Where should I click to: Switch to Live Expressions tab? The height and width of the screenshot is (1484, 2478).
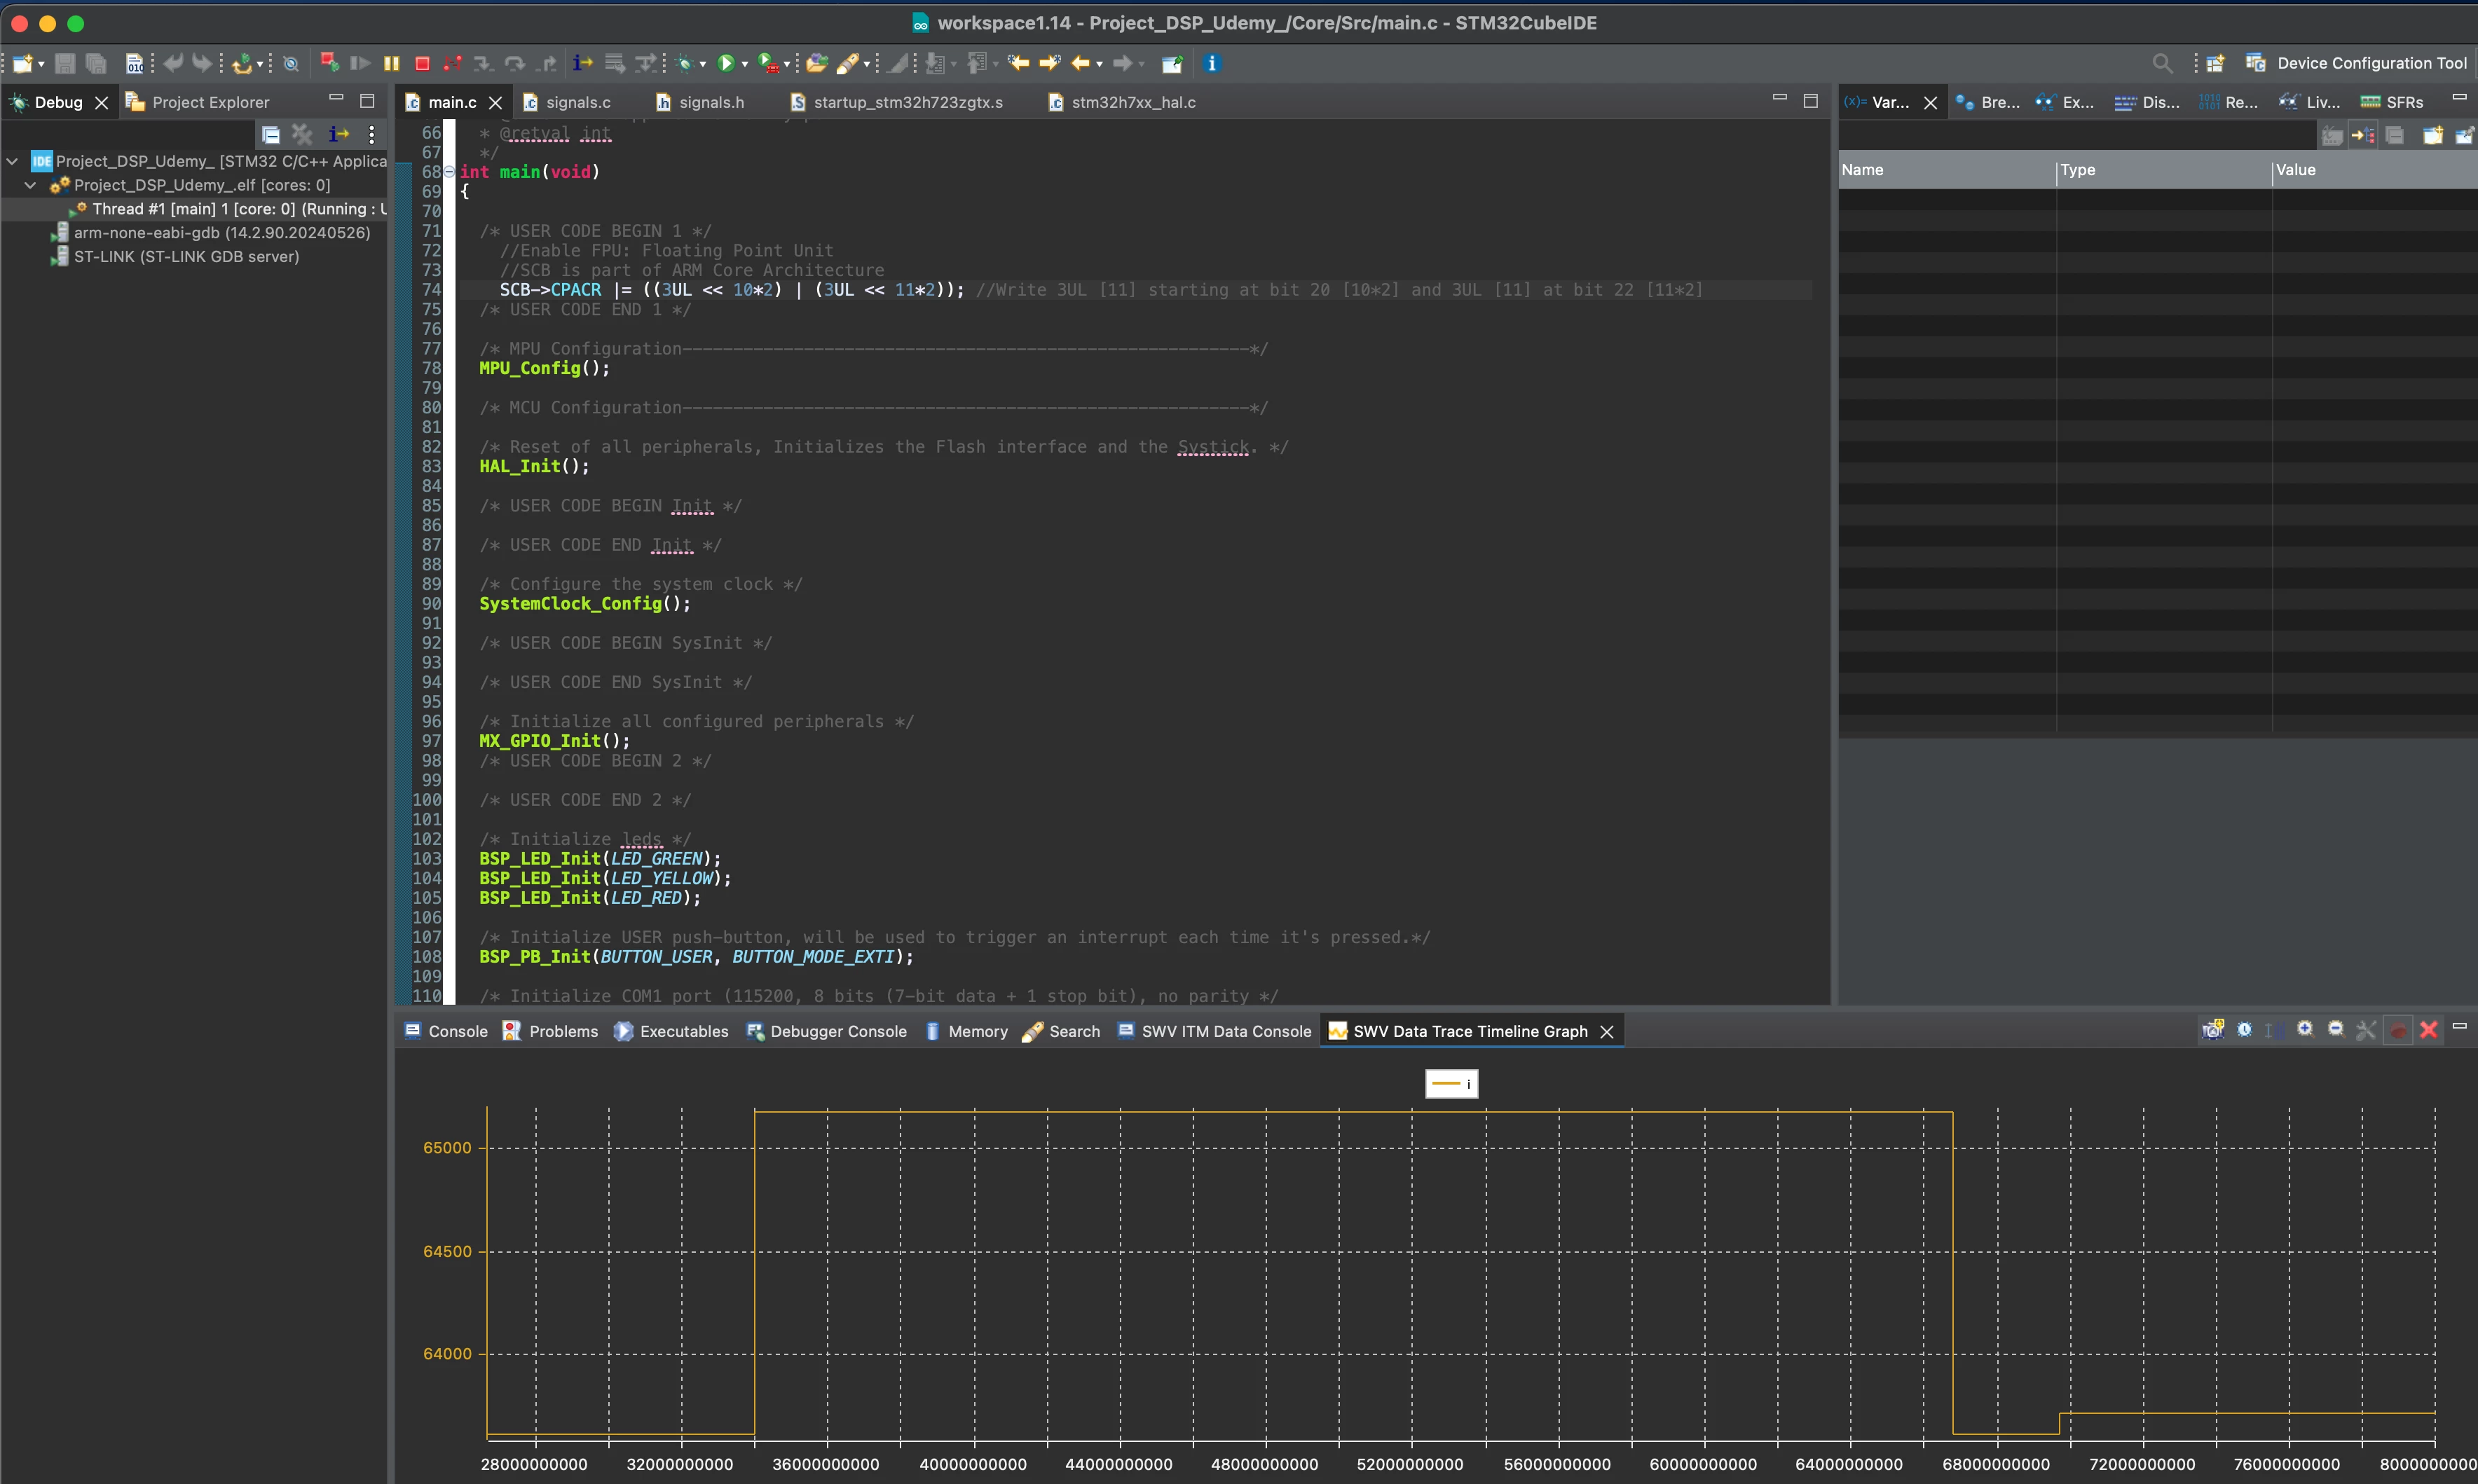coord(2309,102)
